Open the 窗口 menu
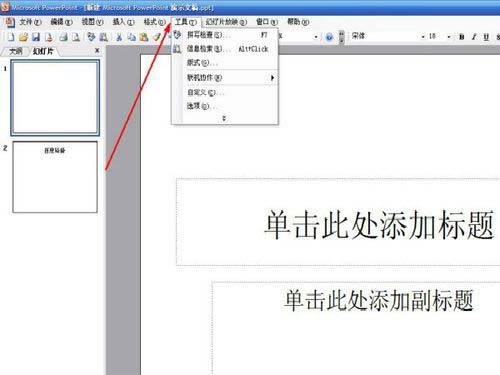This screenshot has height=375, width=500. click(x=267, y=22)
